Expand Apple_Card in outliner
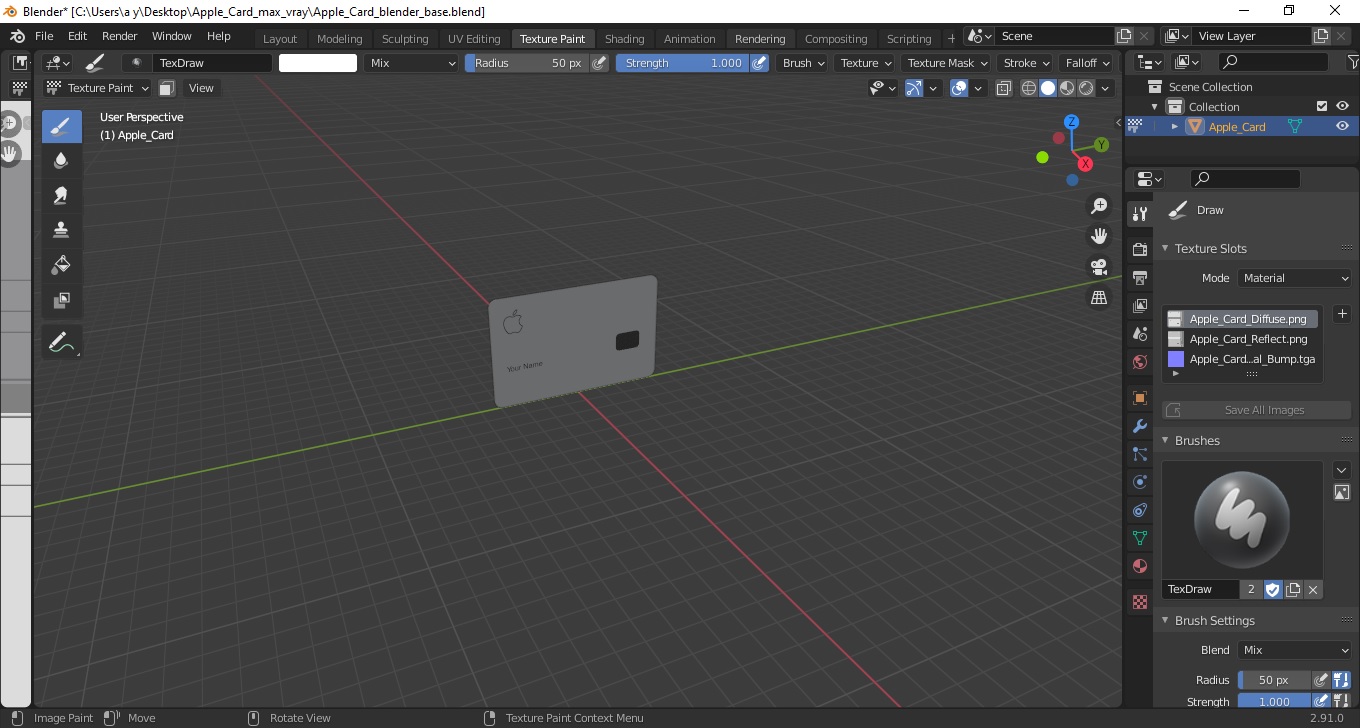This screenshot has width=1360, height=728. pyautogui.click(x=1175, y=126)
